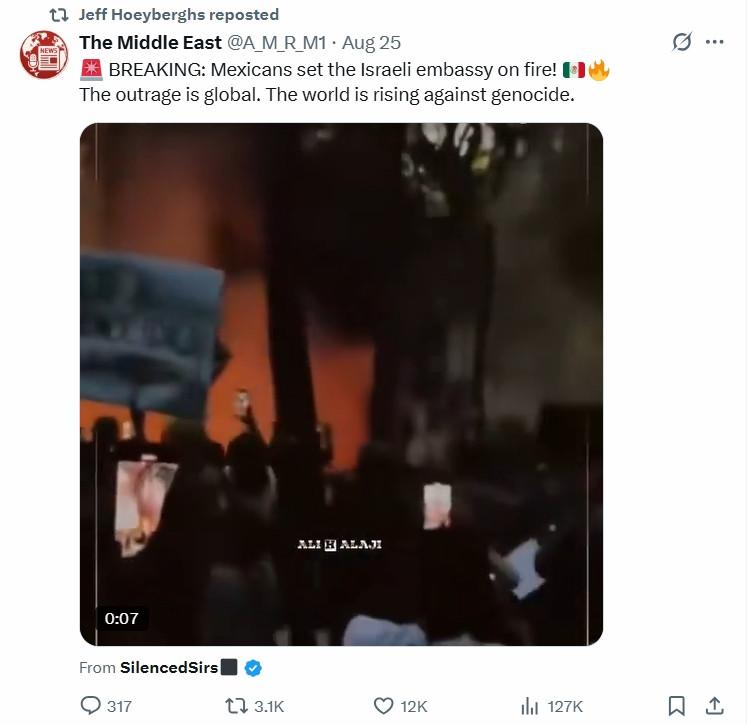Screen dimensions: 747x725
Task: Open the SilencedSirs source account link
Action: tap(169, 667)
